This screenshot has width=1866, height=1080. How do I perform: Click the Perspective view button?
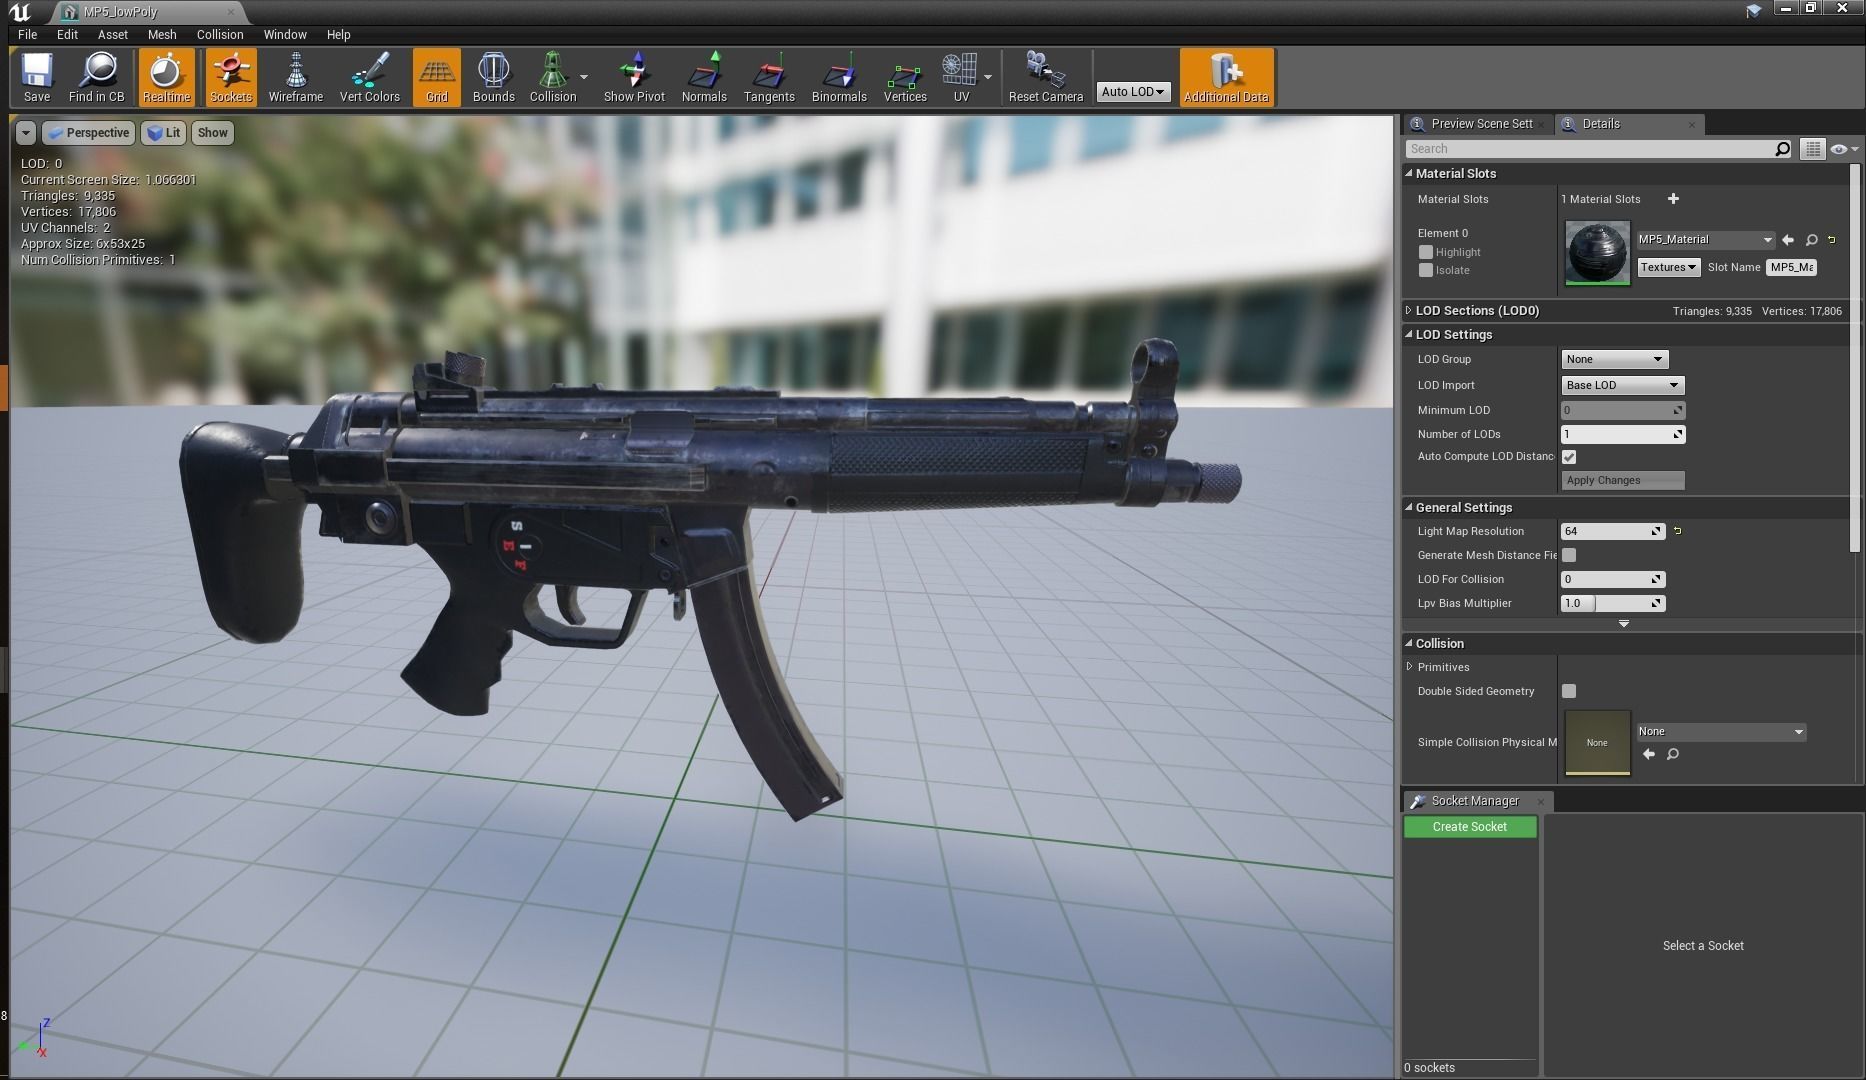tap(88, 133)
